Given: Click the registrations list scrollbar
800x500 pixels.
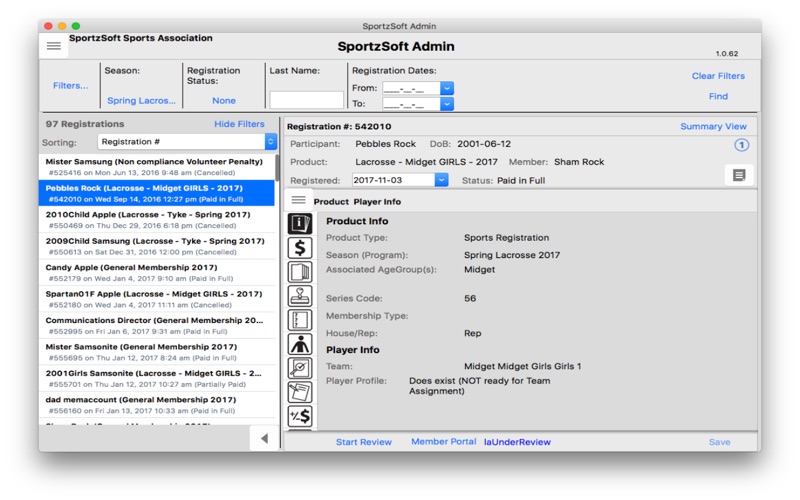Looking at the screenshot, I should click(277, 168).
